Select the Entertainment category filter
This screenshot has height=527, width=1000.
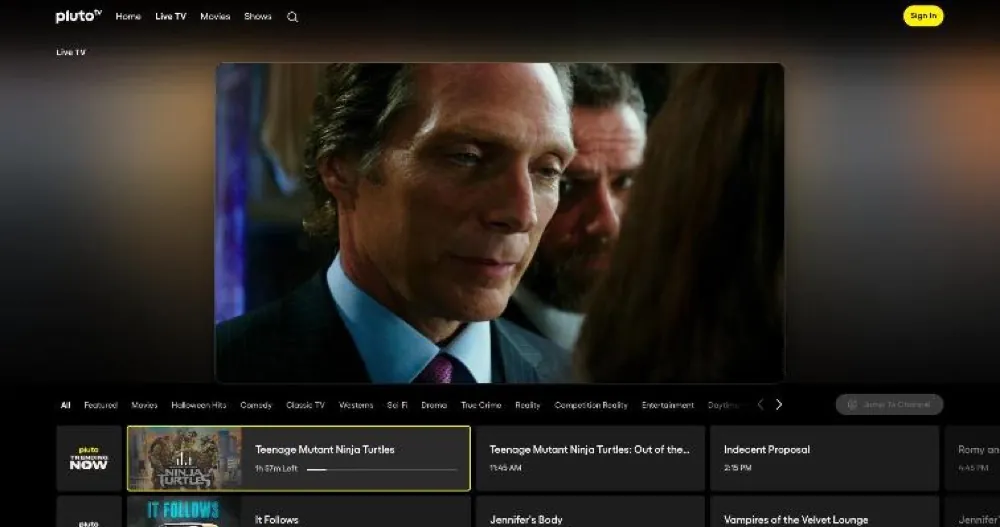click(667, 405)
